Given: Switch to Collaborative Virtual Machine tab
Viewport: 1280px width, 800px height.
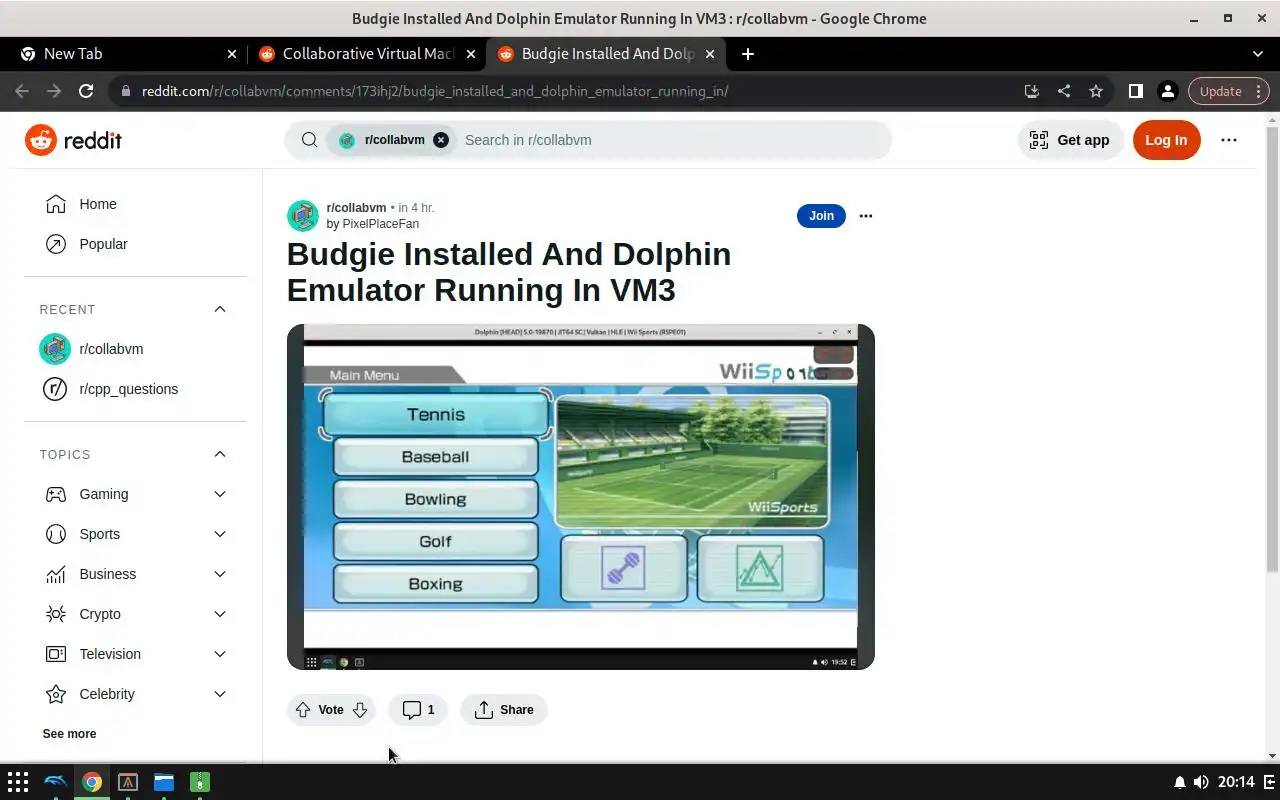Looking at the screenshot, I should pos(365,54).
